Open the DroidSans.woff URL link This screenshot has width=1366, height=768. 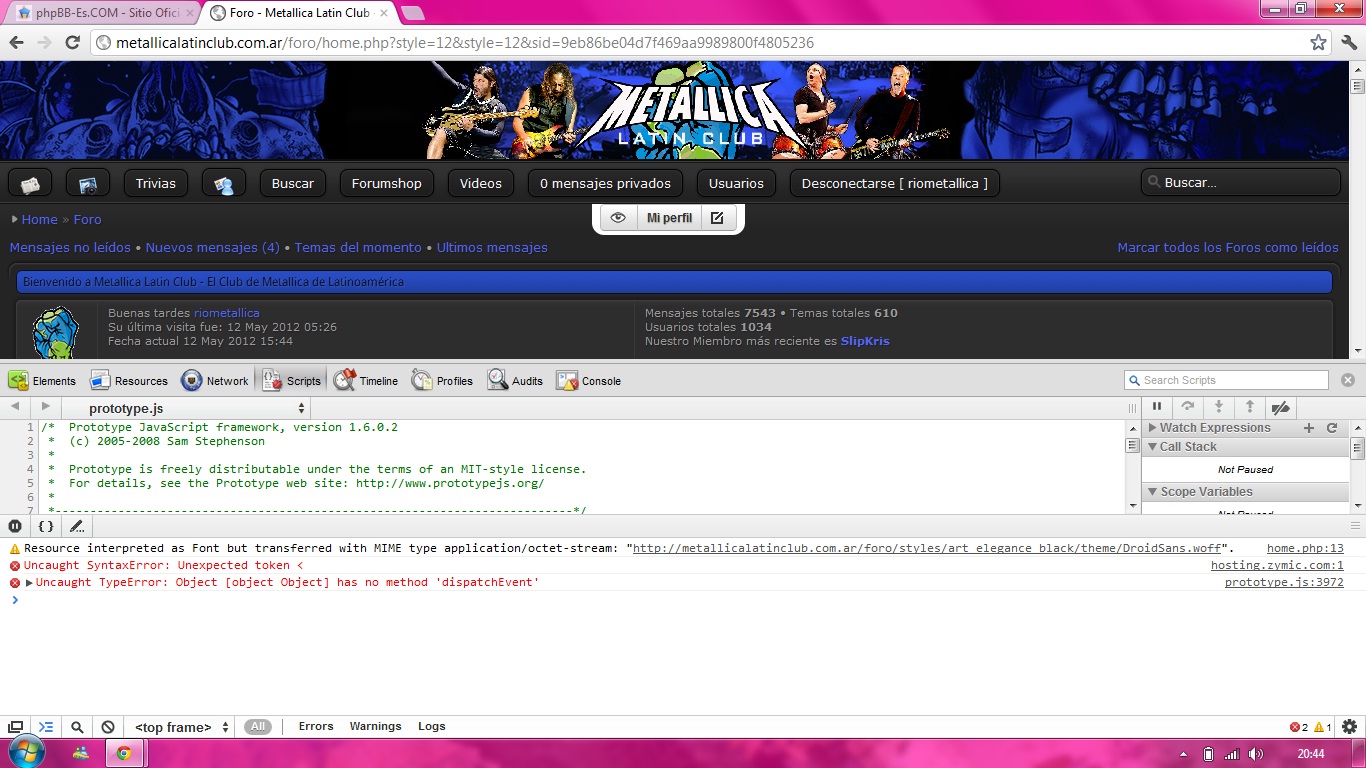click(x=929, y=548)
